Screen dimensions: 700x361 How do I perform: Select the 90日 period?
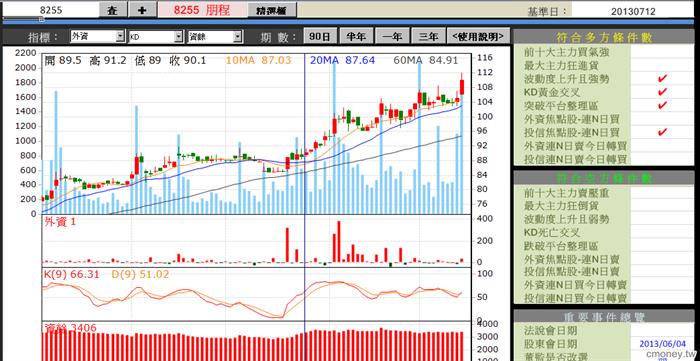[x=320, y=37]
